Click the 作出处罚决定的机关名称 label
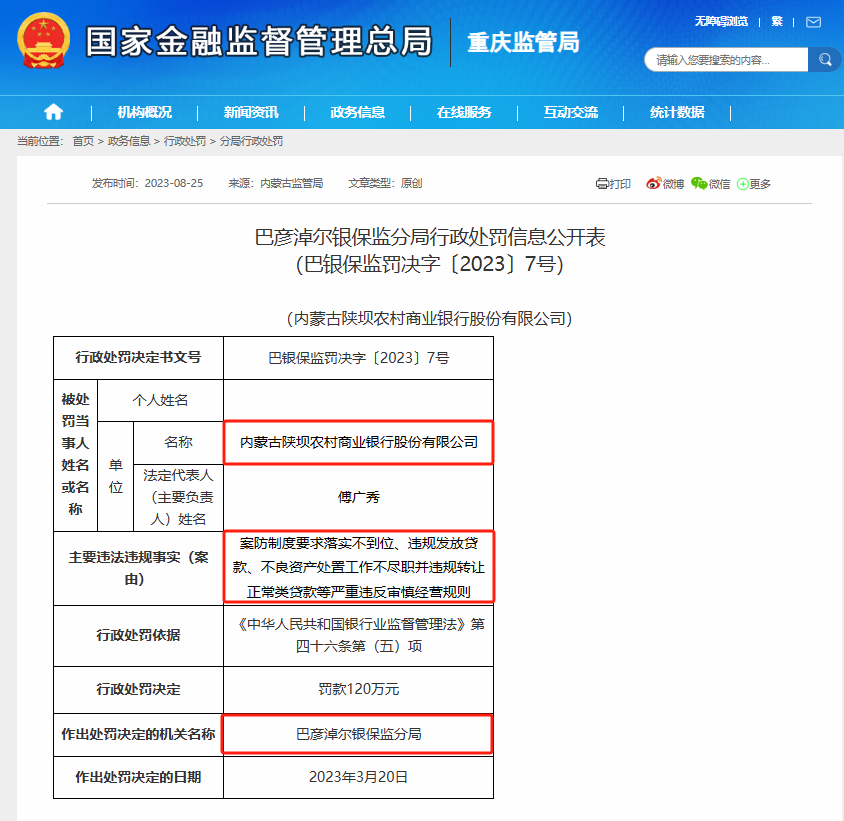Image resolution: width=844 pixels, height=821 pixels. tap(138, 734)
